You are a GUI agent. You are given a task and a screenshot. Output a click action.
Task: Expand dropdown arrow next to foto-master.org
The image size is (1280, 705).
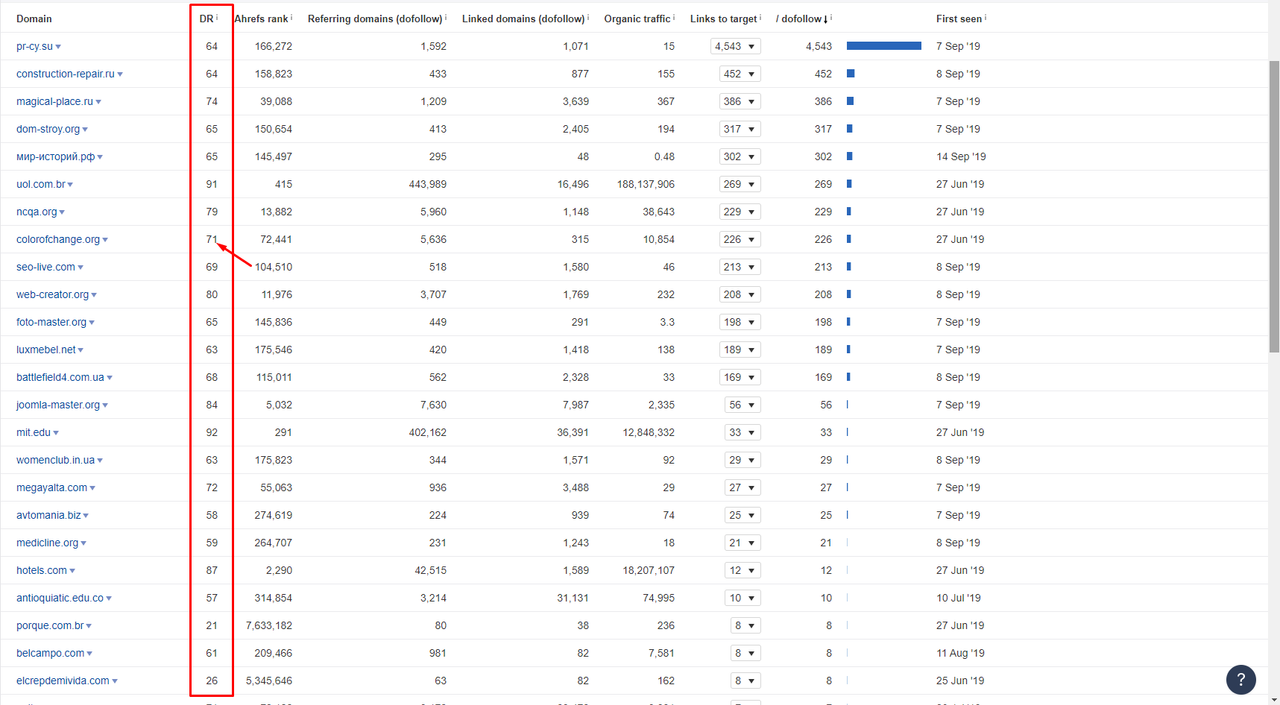tap(91, 323)
